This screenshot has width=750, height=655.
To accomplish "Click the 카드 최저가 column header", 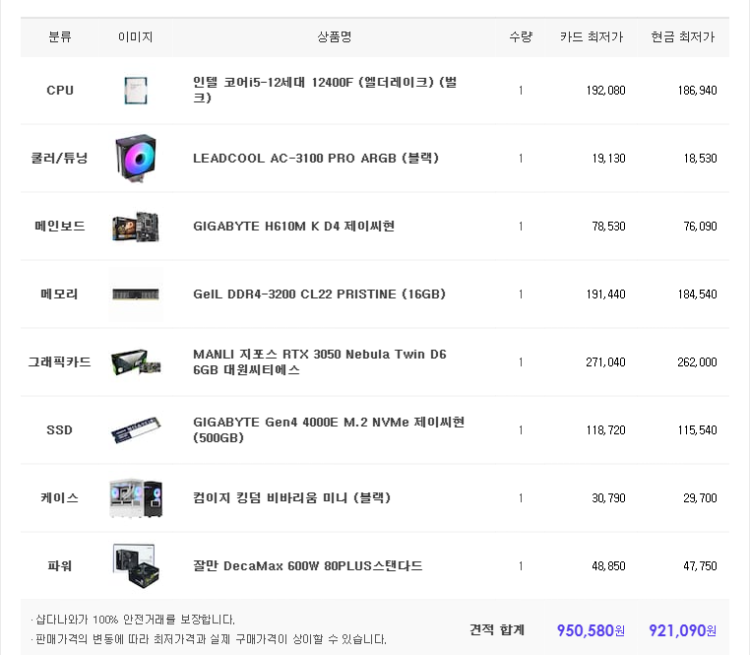I will (591, 37).
